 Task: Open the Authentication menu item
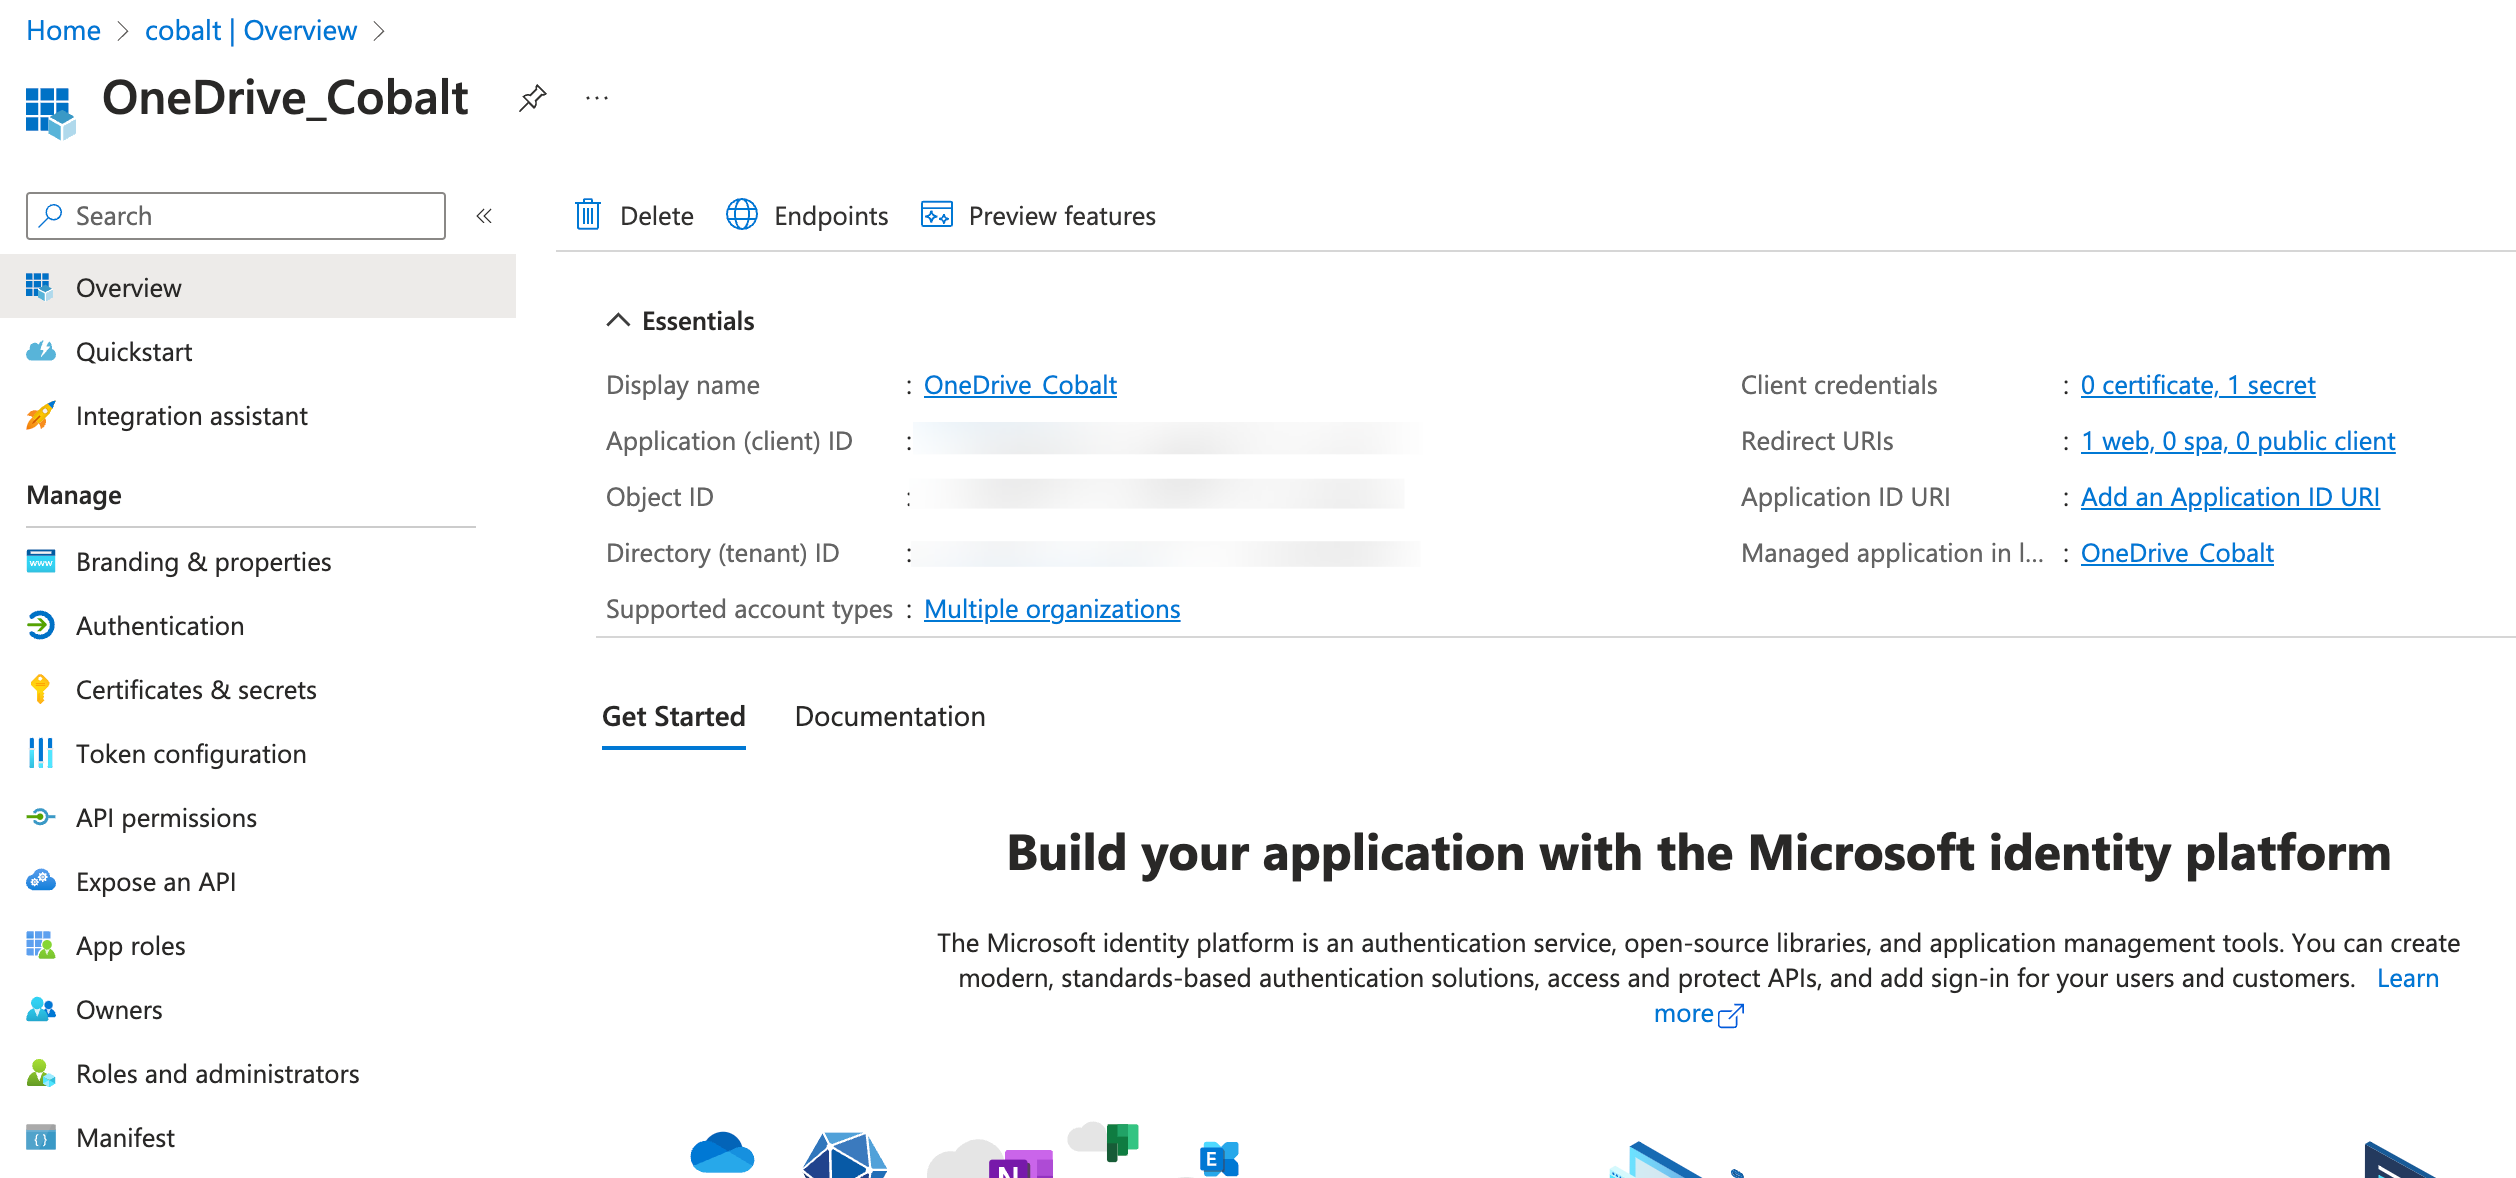coord(159,626)
